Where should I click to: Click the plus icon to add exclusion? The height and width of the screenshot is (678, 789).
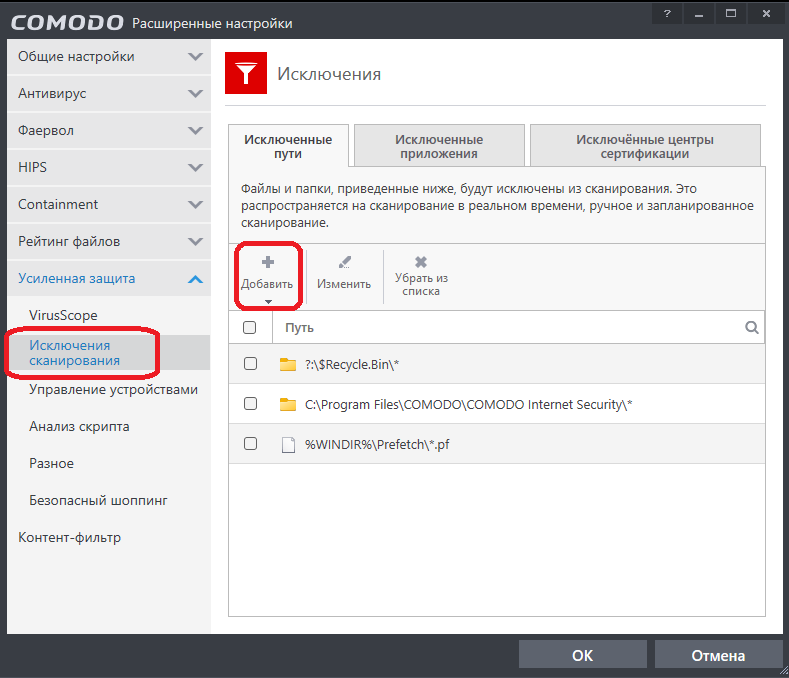(x=268, y=262)
